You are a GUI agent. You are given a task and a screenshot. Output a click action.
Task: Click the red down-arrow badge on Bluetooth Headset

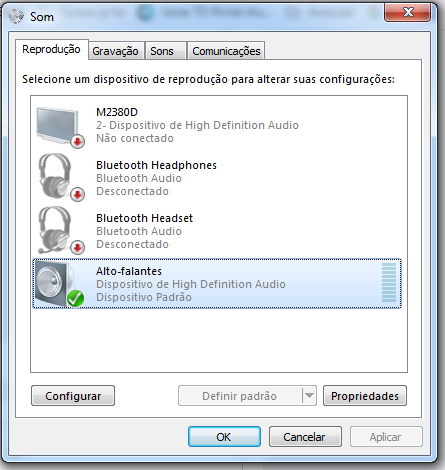pos(77,248)
